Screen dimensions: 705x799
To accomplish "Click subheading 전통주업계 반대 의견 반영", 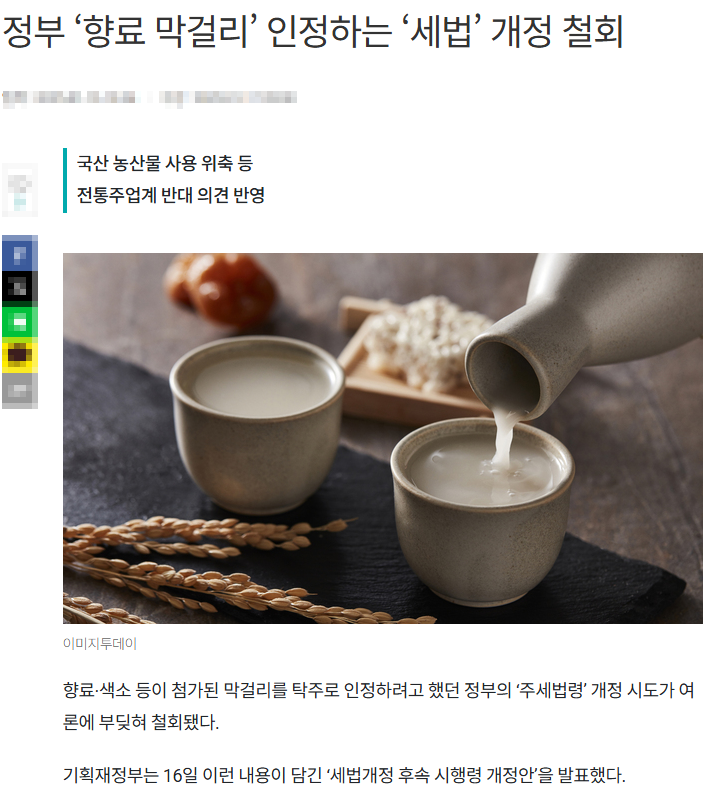I will click(171, 195).
